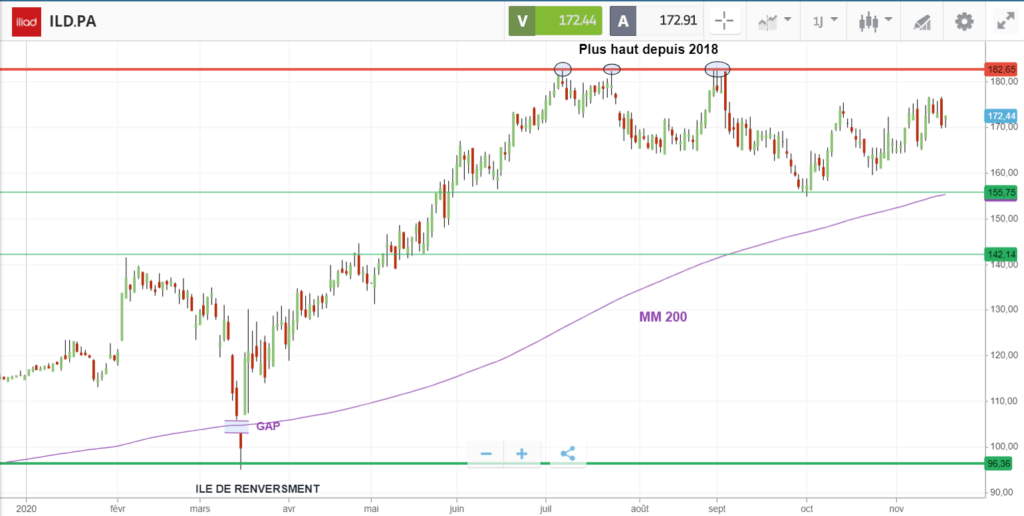This screenshot has width=1024, height=516.
Task: Click the 'oct' date axis label
Action: 807,507
